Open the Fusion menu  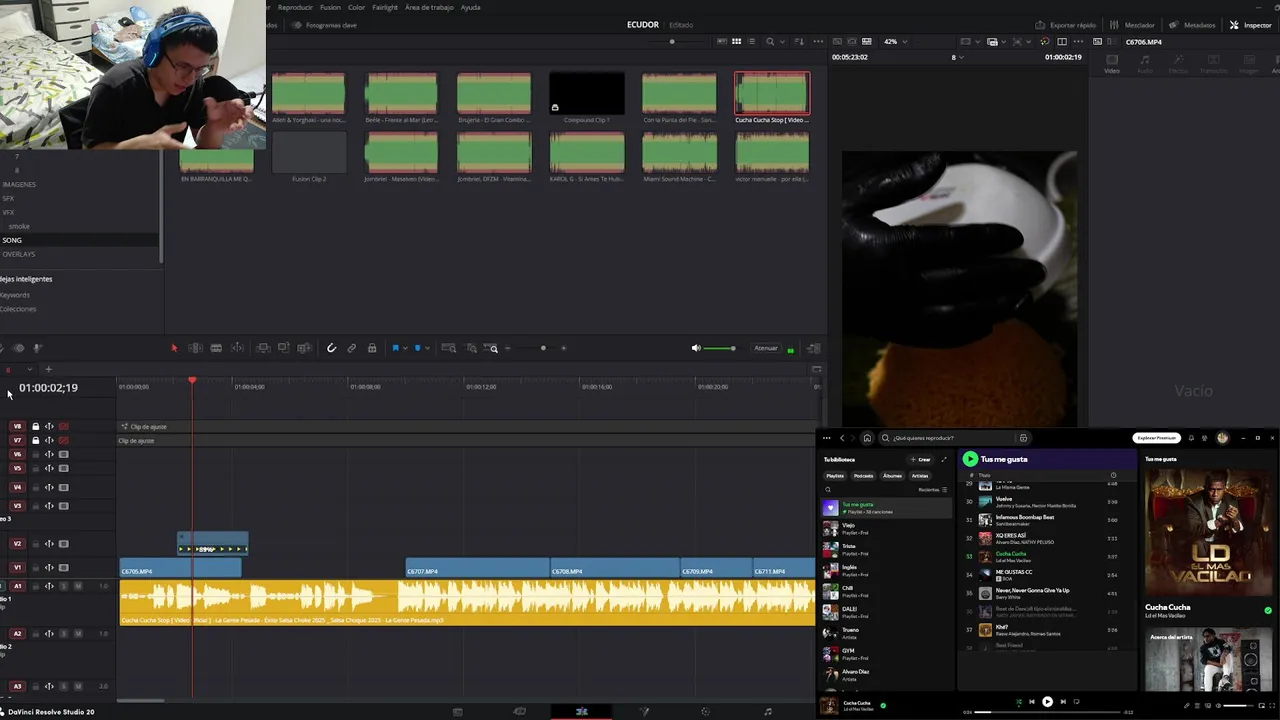pos(330,7)
